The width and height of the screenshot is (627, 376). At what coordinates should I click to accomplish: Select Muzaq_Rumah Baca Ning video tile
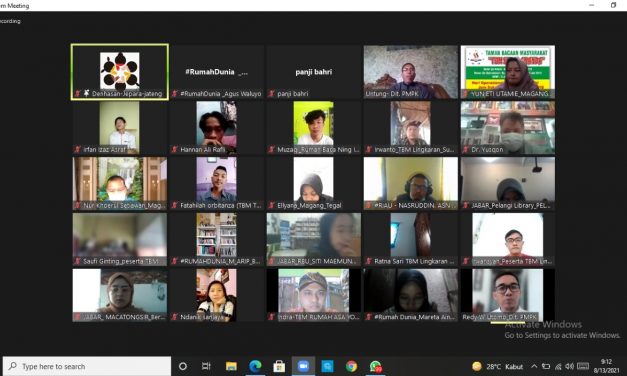tap(314, 128)
